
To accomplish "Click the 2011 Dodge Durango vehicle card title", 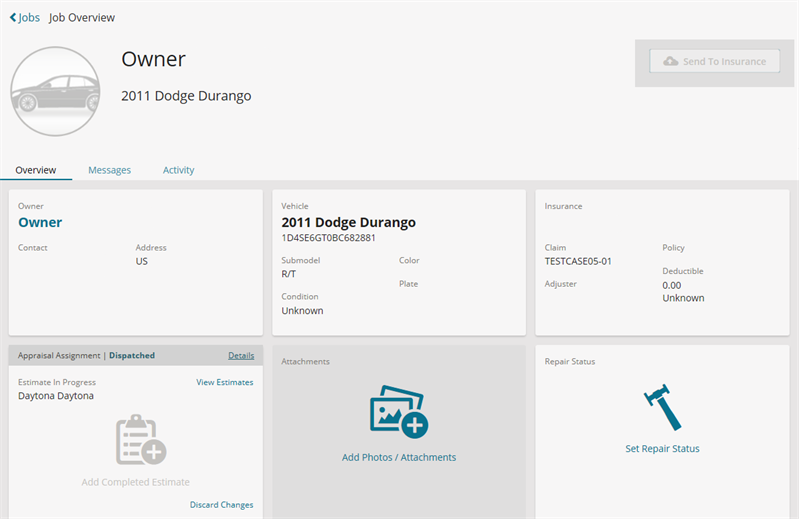I will (x=349, y=223).
